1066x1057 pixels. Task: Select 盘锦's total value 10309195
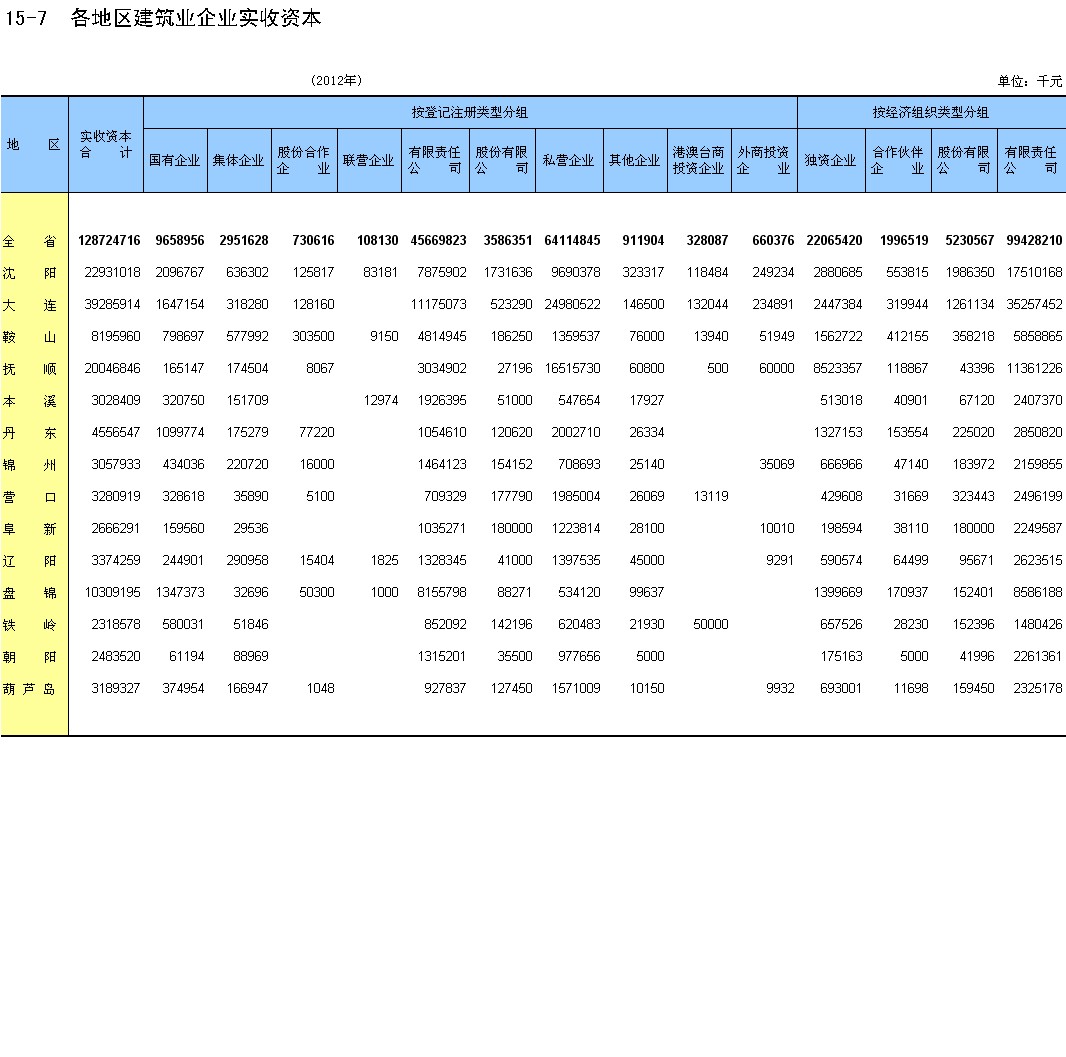112,592
